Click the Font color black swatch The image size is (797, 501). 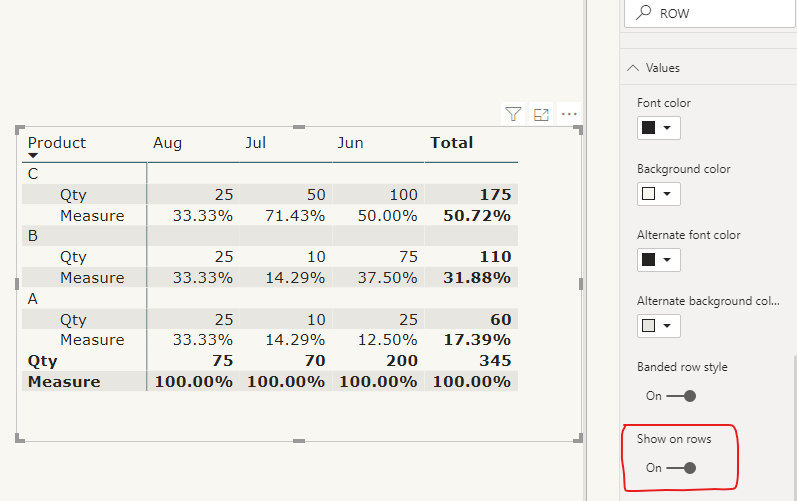point(649,128)
